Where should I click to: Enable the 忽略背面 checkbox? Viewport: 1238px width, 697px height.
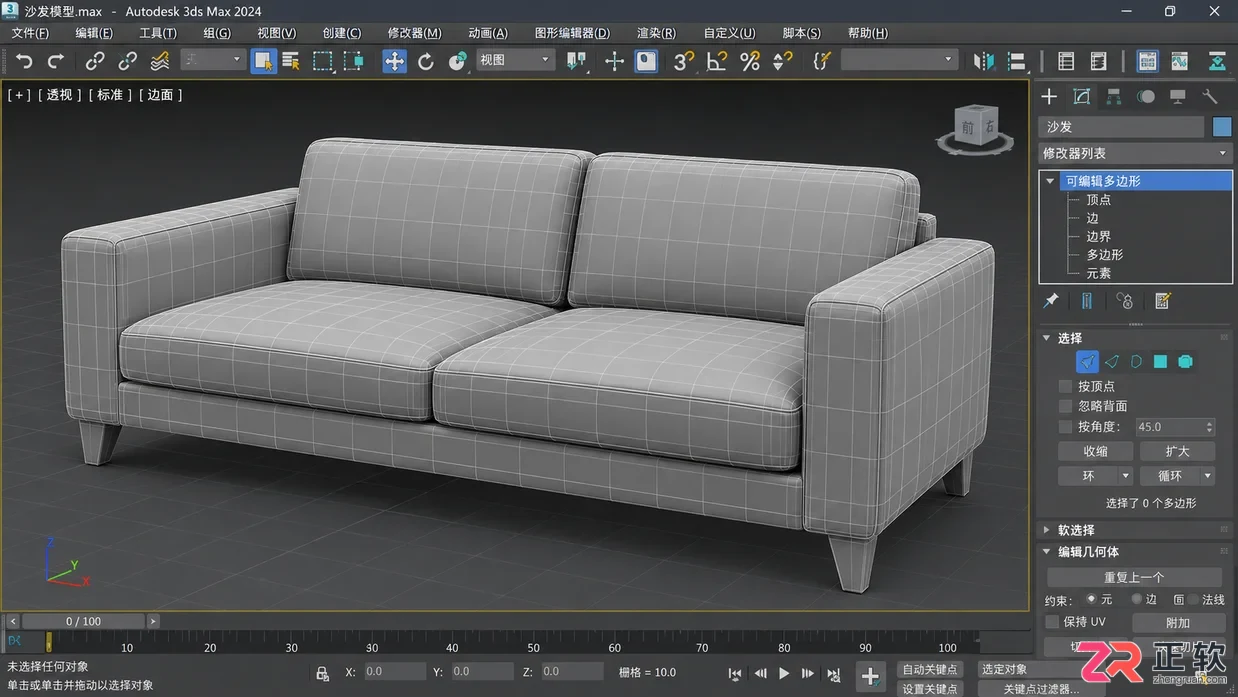[1066, 406]
